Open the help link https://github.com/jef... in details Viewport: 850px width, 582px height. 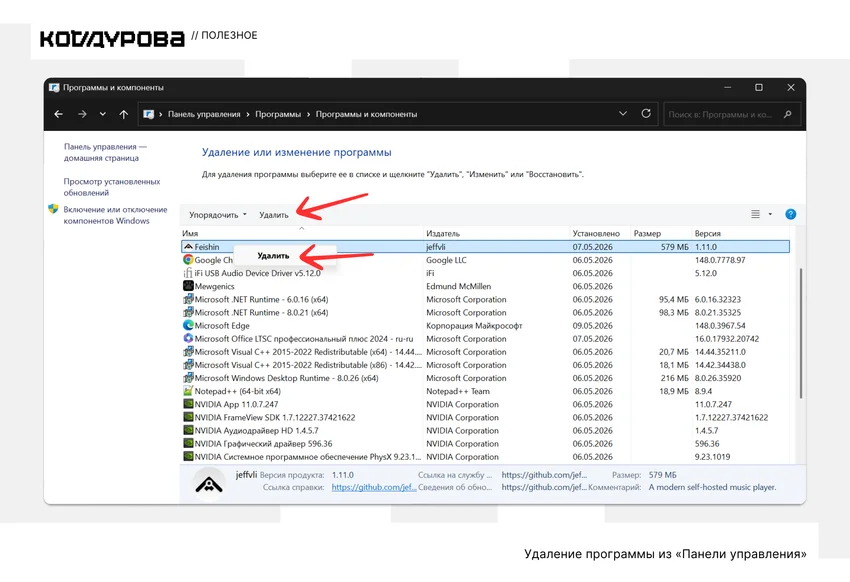[x=374, y=487]
